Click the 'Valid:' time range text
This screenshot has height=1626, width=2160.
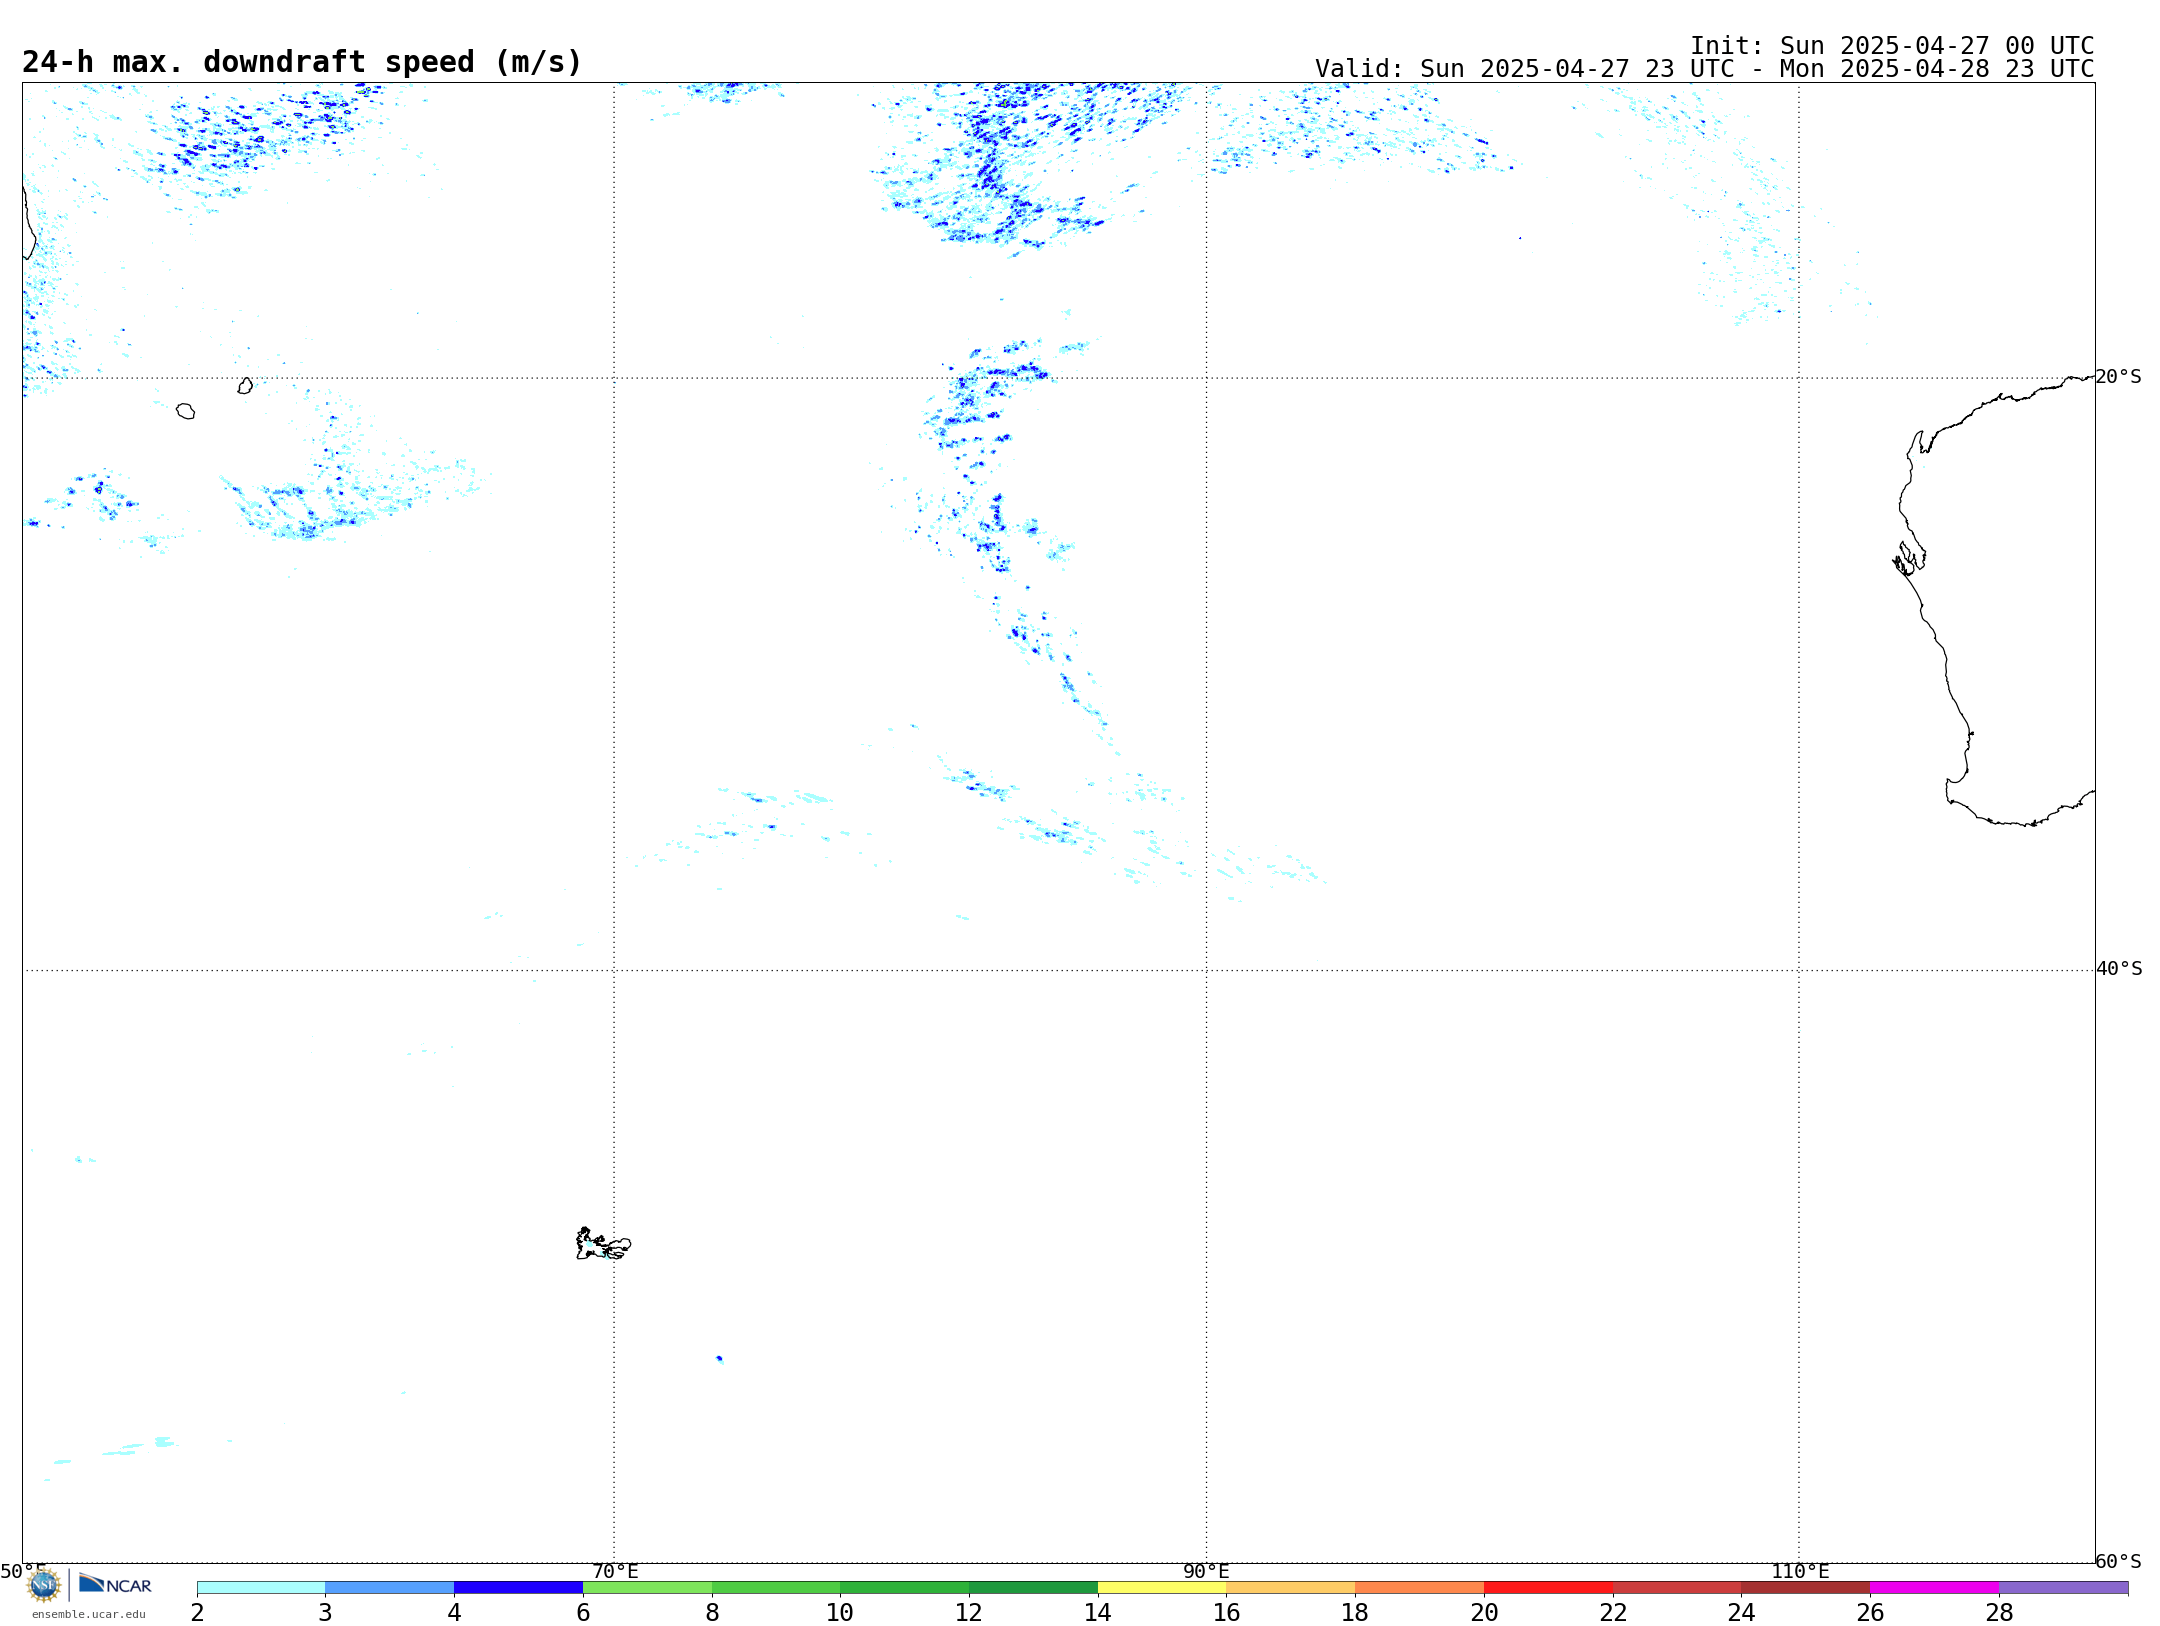tap(1704, 69)
